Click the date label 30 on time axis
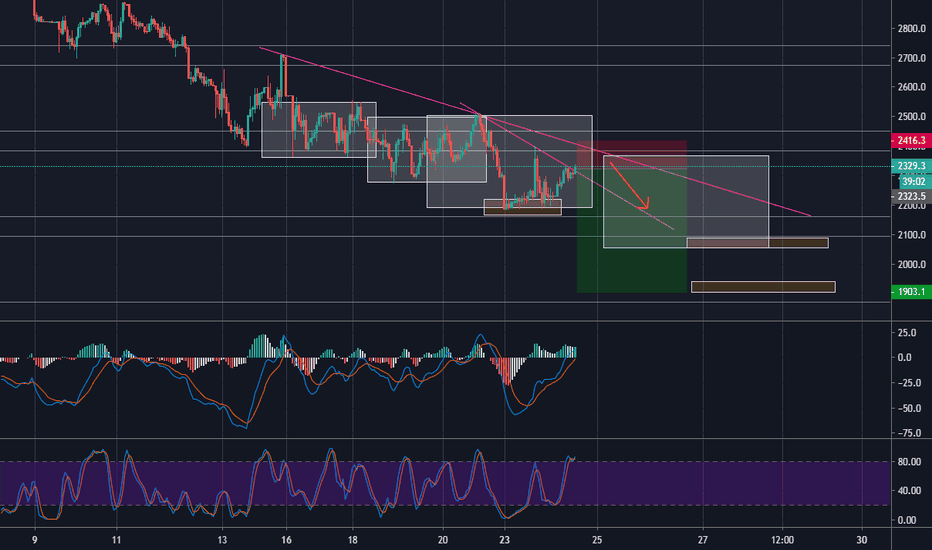Image resolution: width=932 pixels, height=550 pixels. pyautogui.click(x=862, y=540)
